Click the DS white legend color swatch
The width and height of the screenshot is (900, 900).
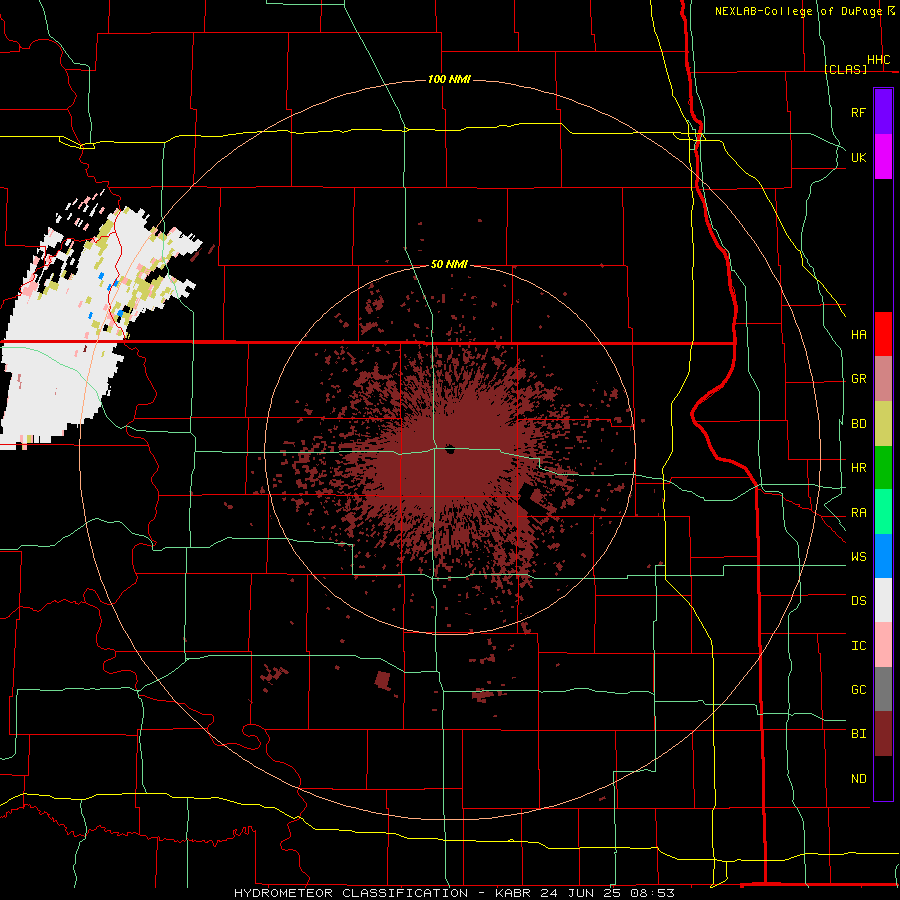[883, 600]
